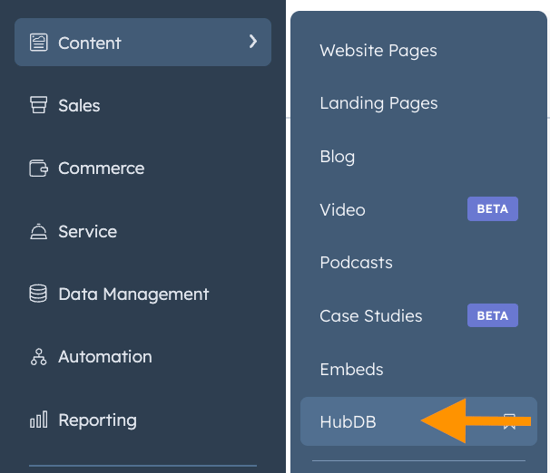Click the BETA badge next to Case Studies
550x473 pixels.
click(492, 315)
